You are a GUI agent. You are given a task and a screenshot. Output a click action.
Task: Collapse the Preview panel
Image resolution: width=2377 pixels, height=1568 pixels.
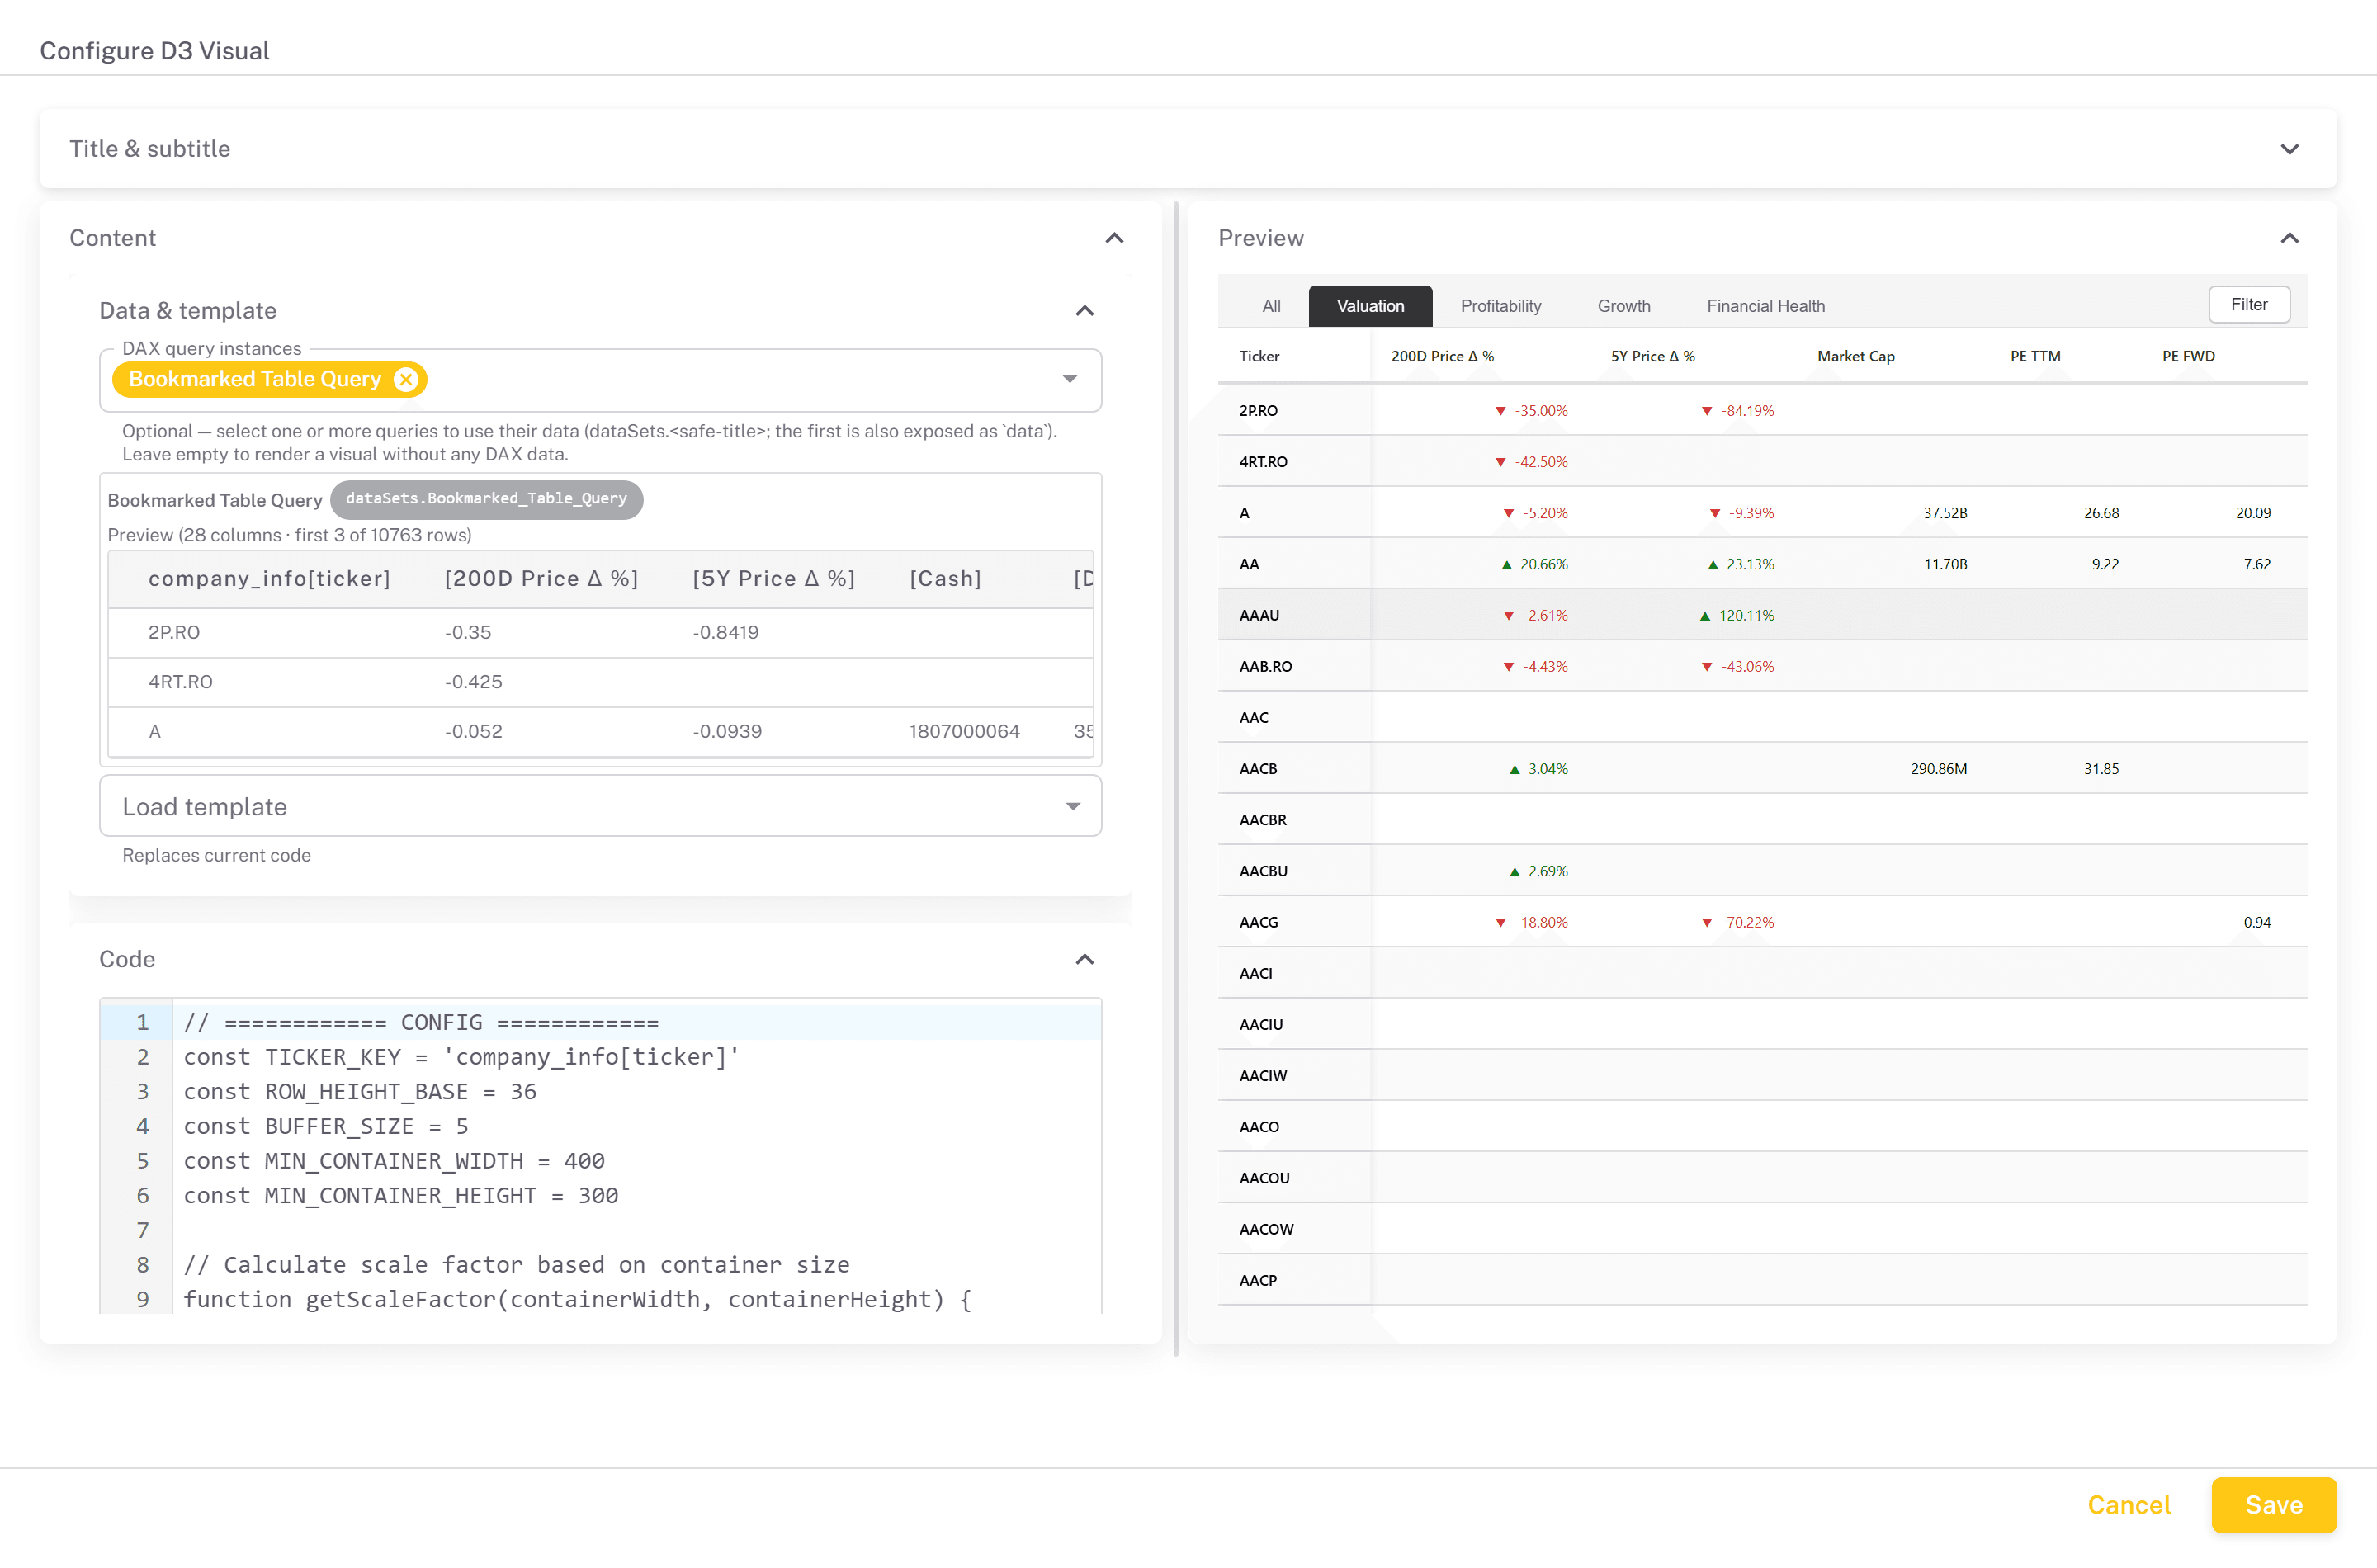pos(2289,238)
